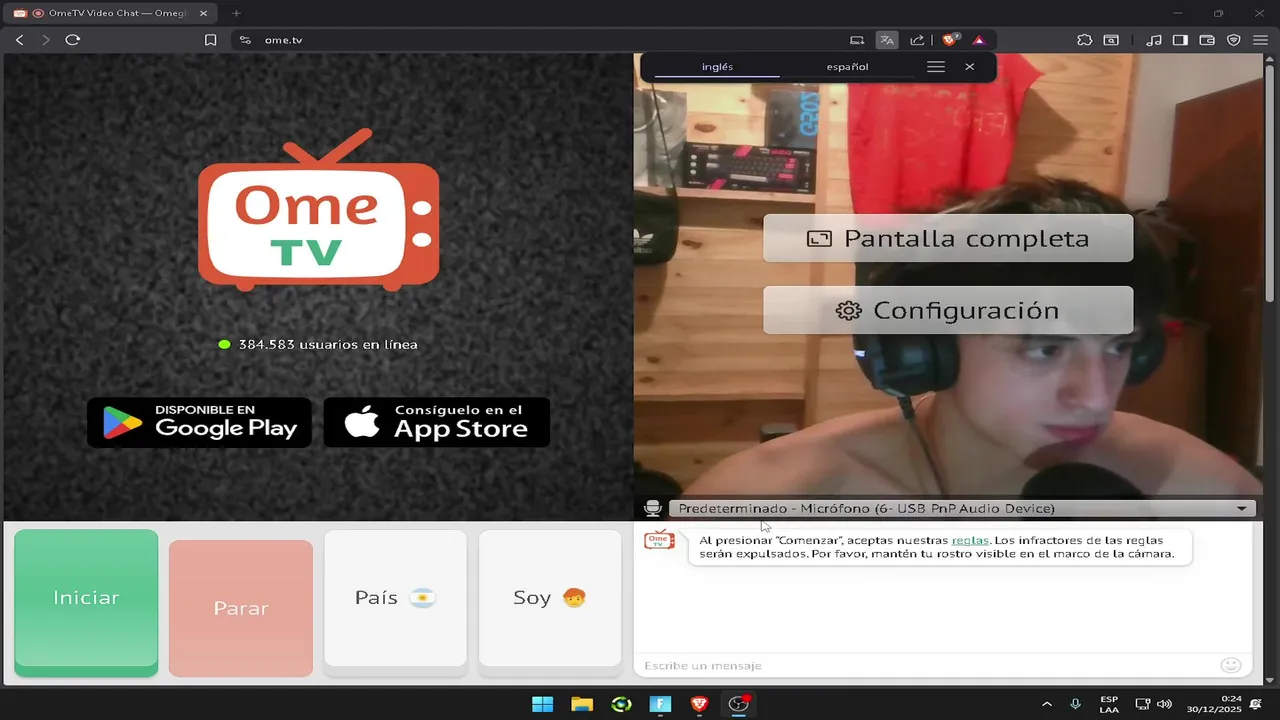
Task: Open the Brave playlist music note icon
Action: pos(1154,40)
